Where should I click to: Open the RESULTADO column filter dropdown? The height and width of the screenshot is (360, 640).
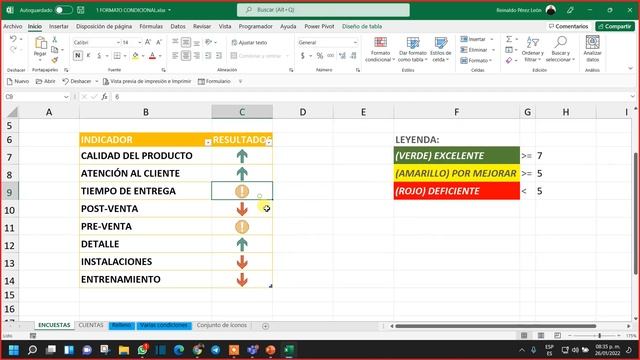[x=269, y=142]
